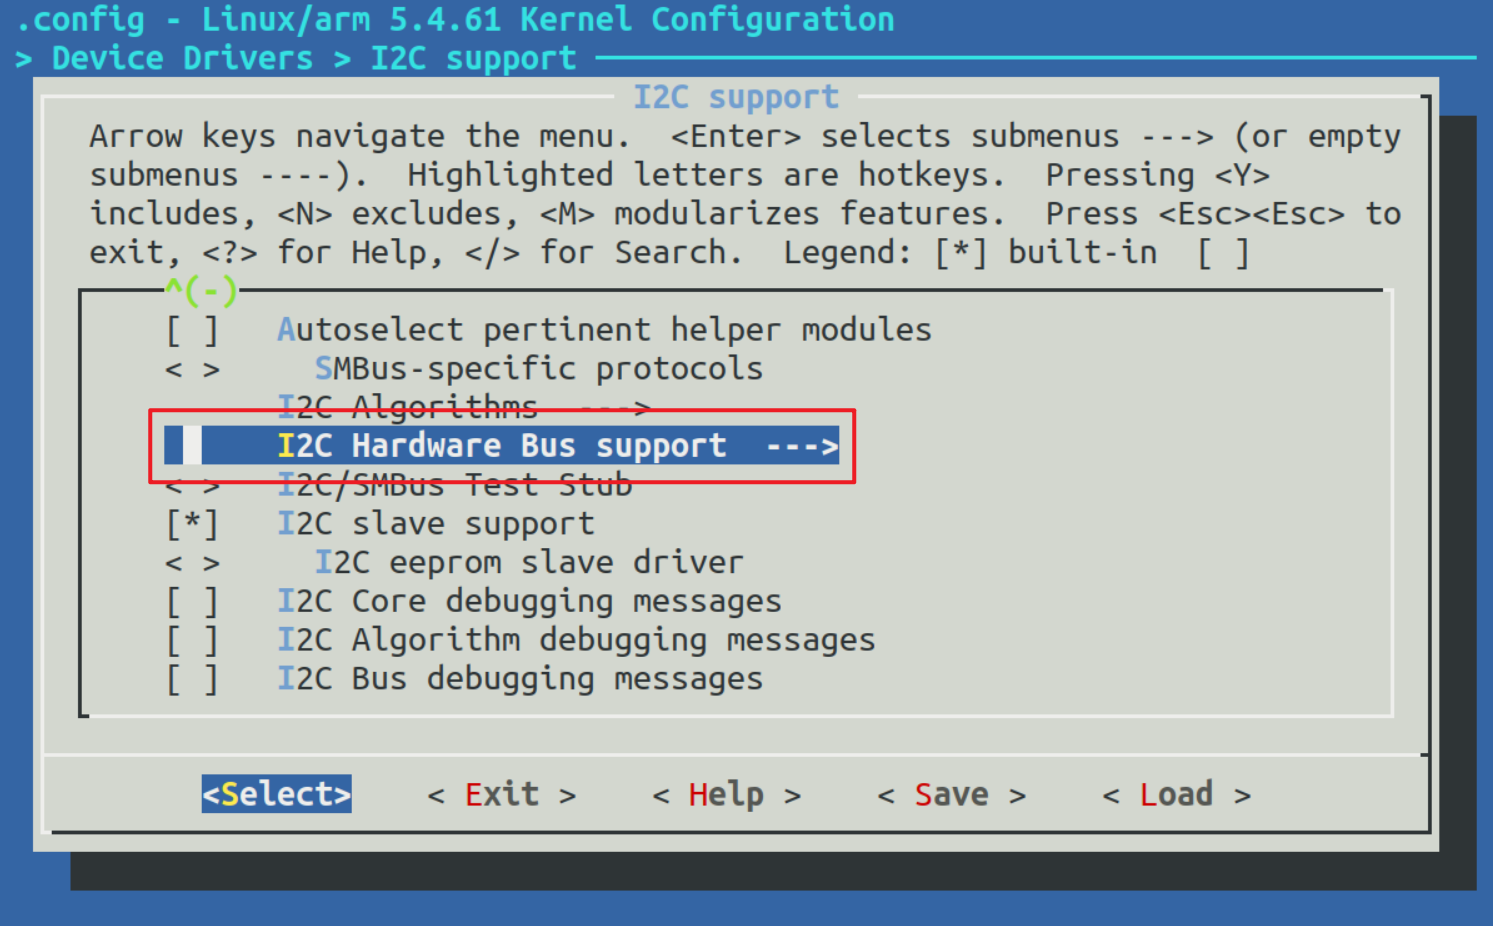Open I2C Hardware Bus support submenu
This screenshot has height=926, width=1493.
click(x=501, y=446)
